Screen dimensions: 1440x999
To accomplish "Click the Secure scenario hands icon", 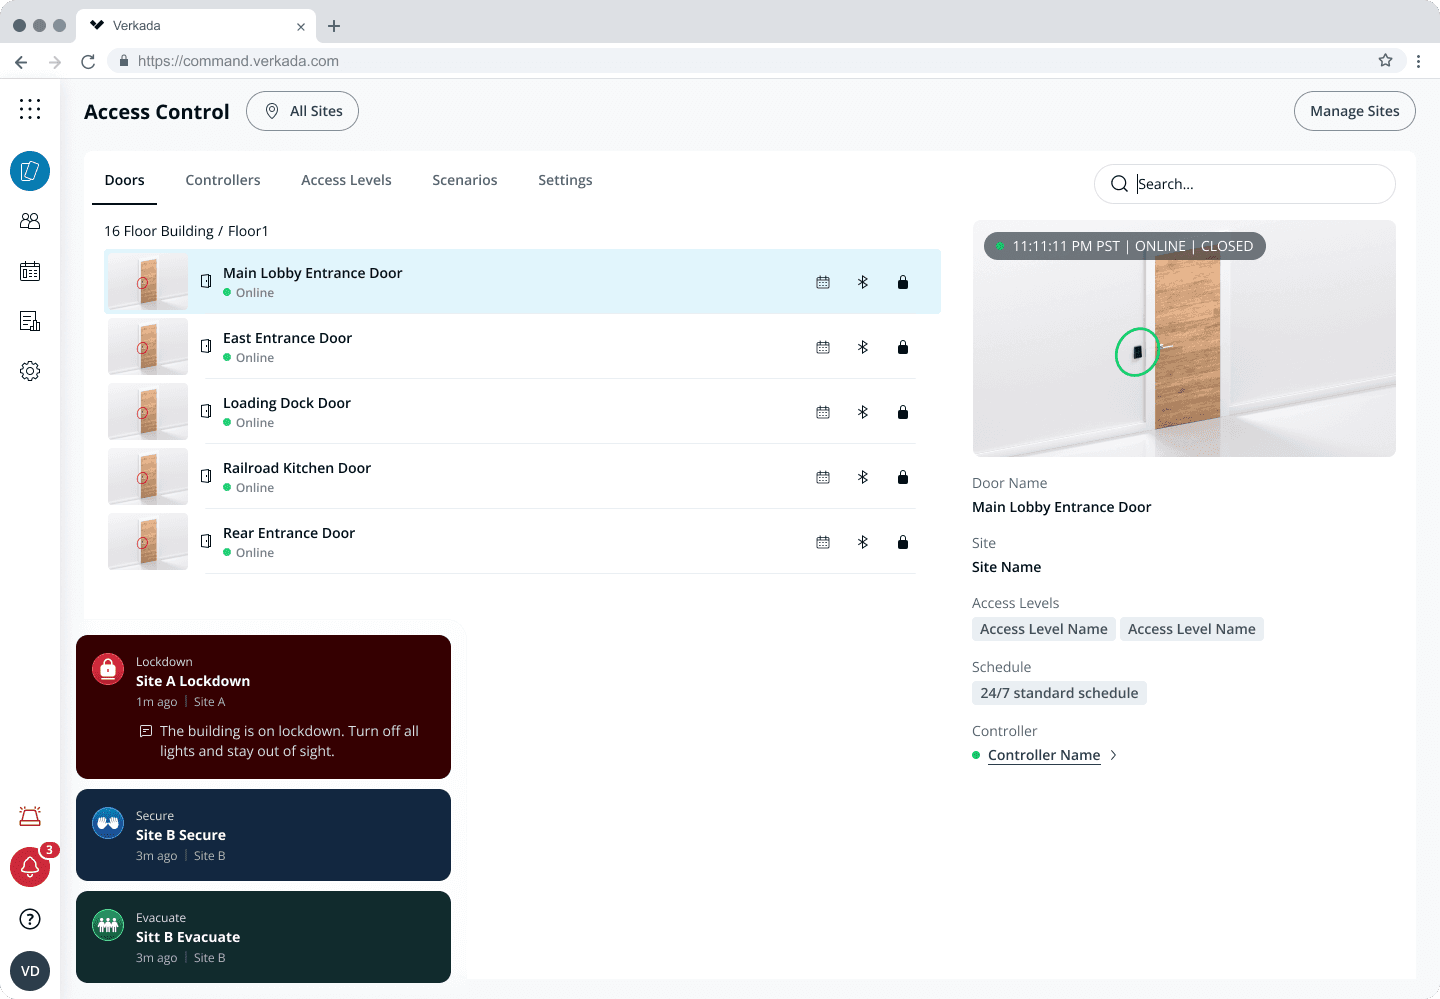I will (108, 823).
